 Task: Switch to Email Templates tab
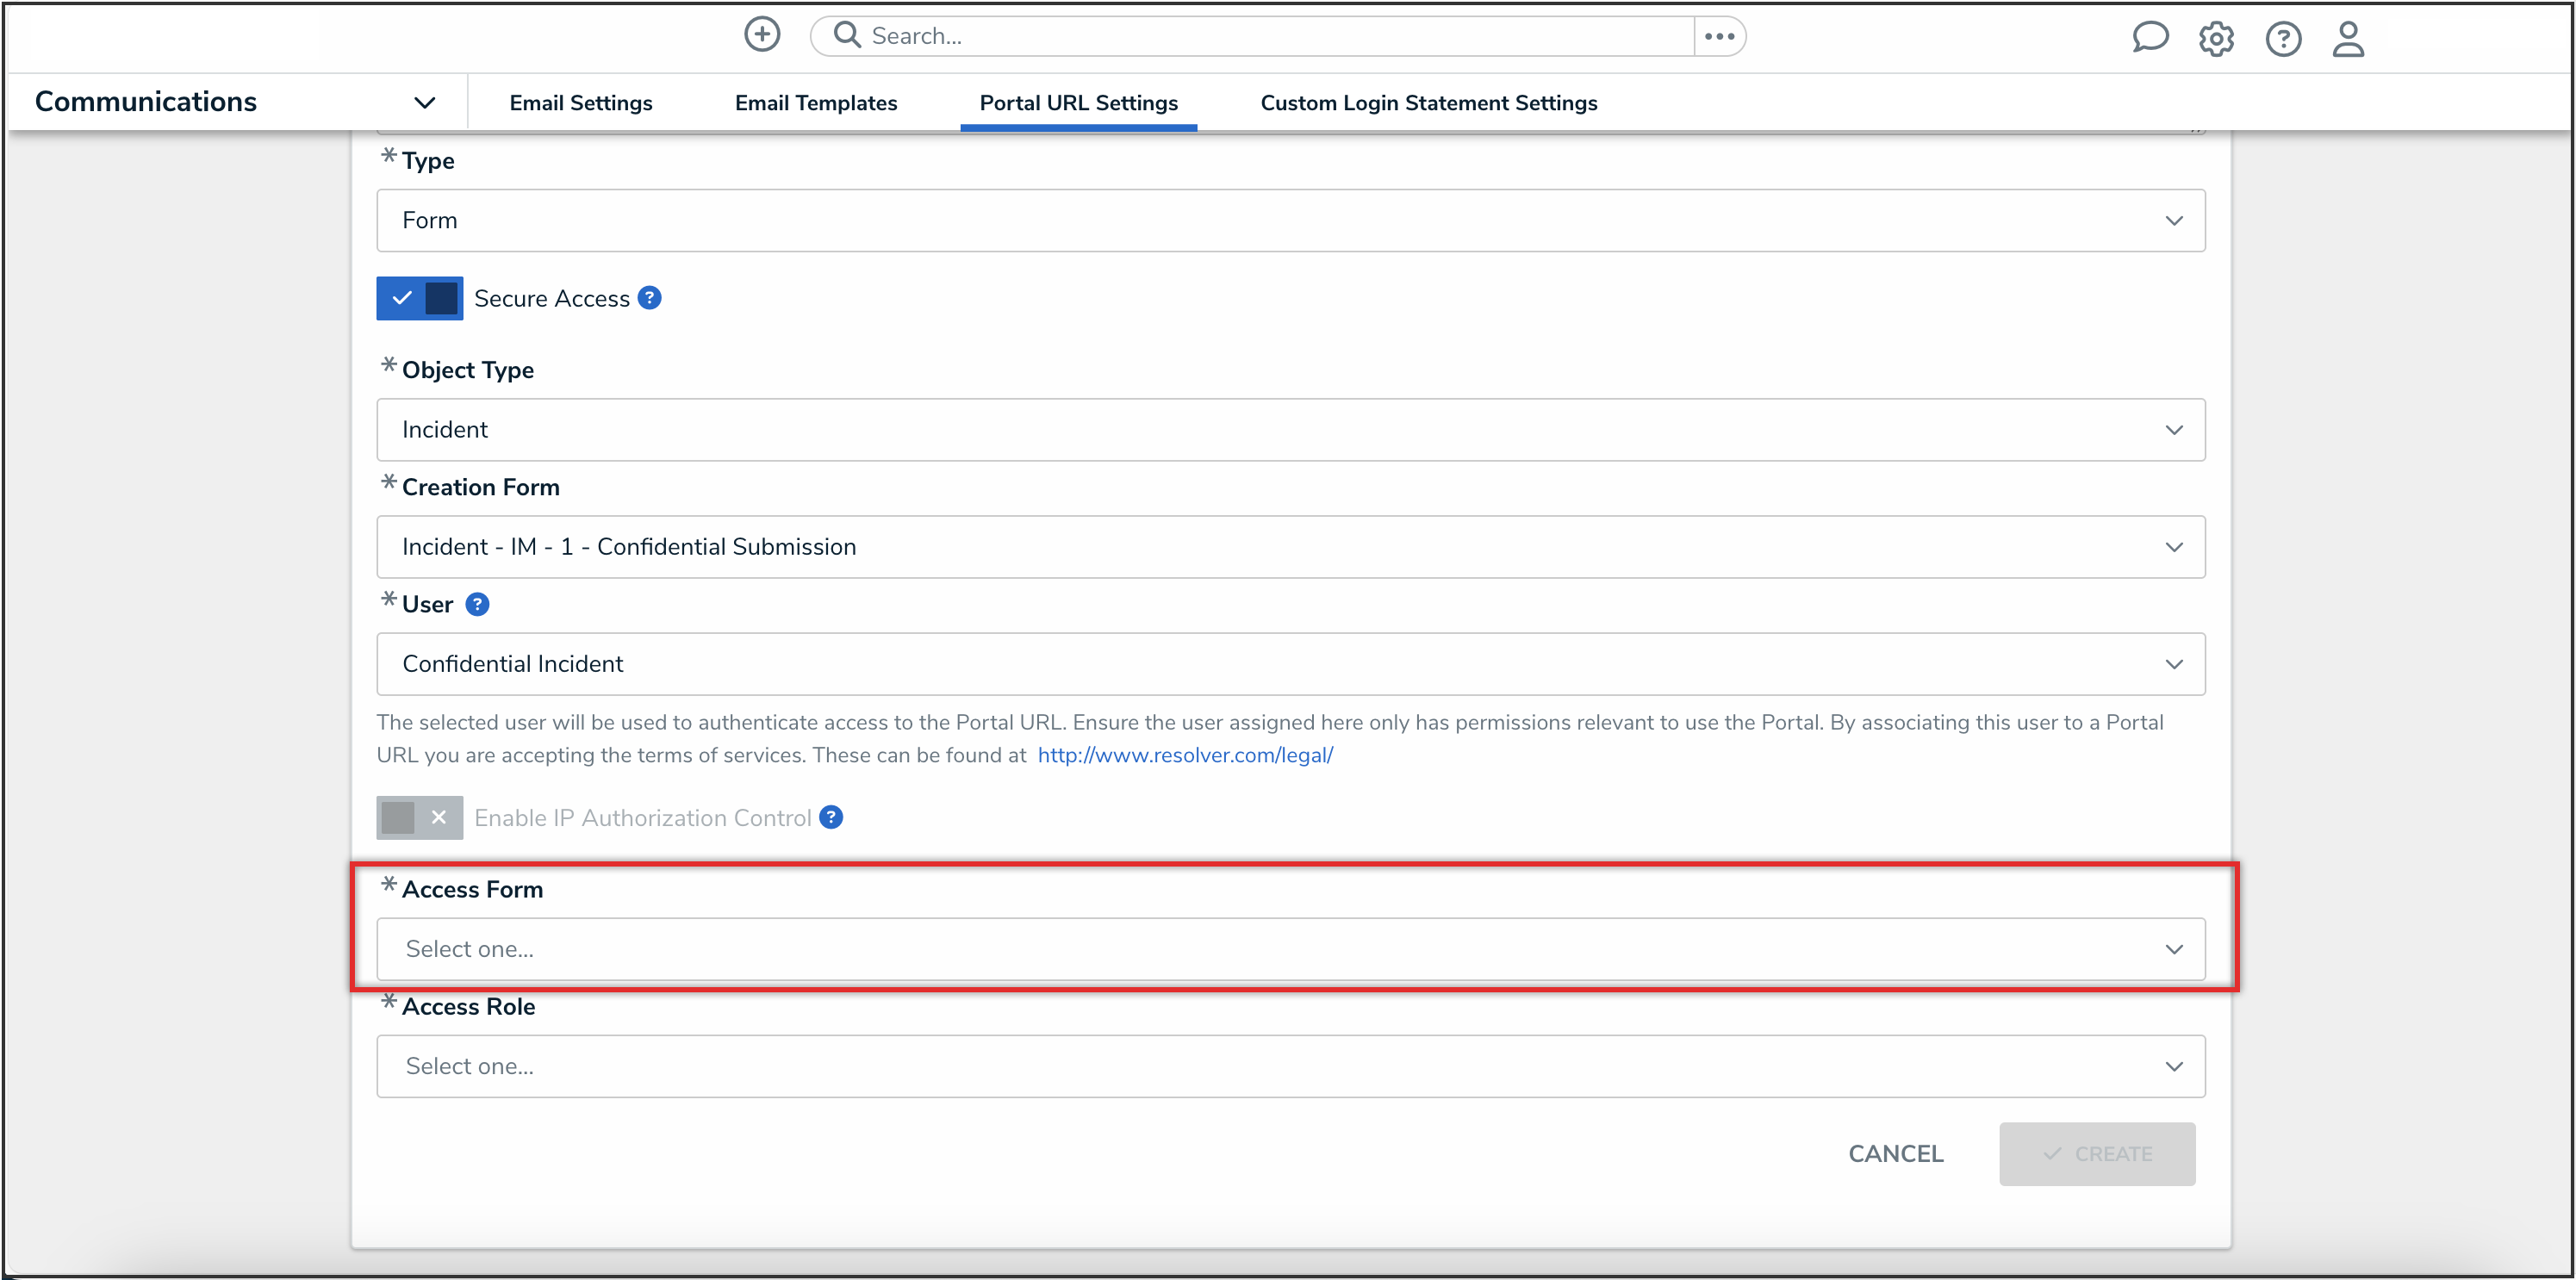[815, 103]
